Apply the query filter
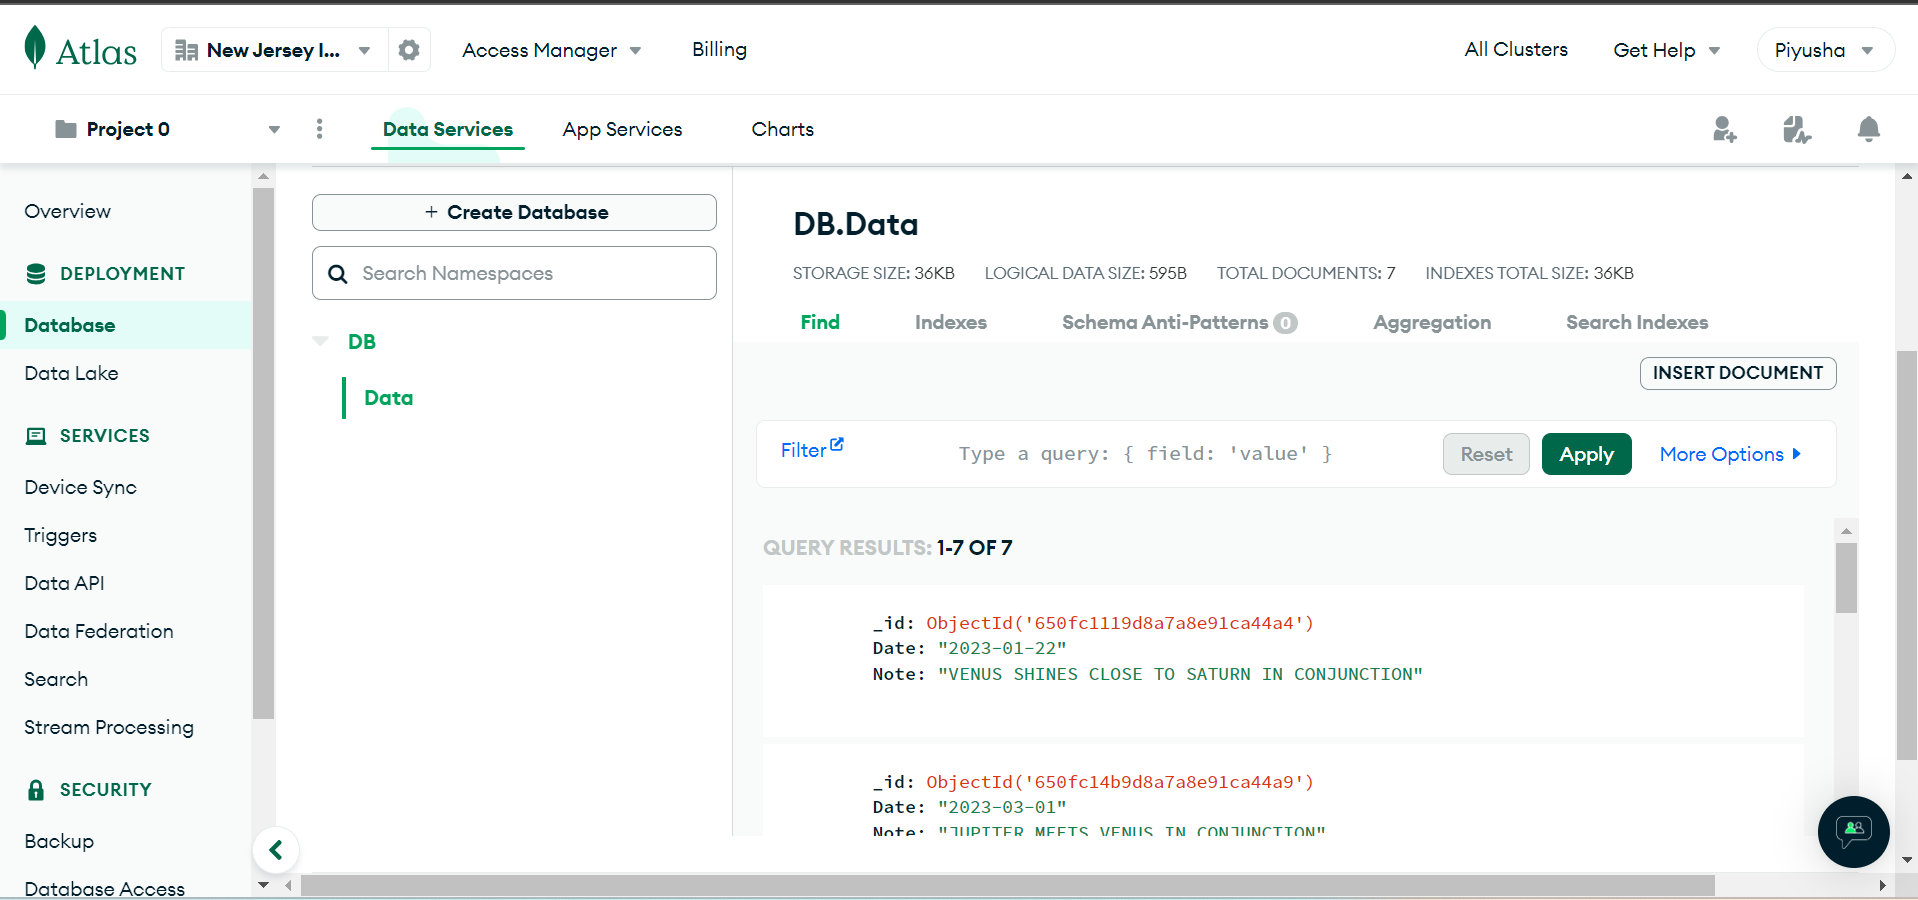The image size is (1918, 900). [1586, 454]
